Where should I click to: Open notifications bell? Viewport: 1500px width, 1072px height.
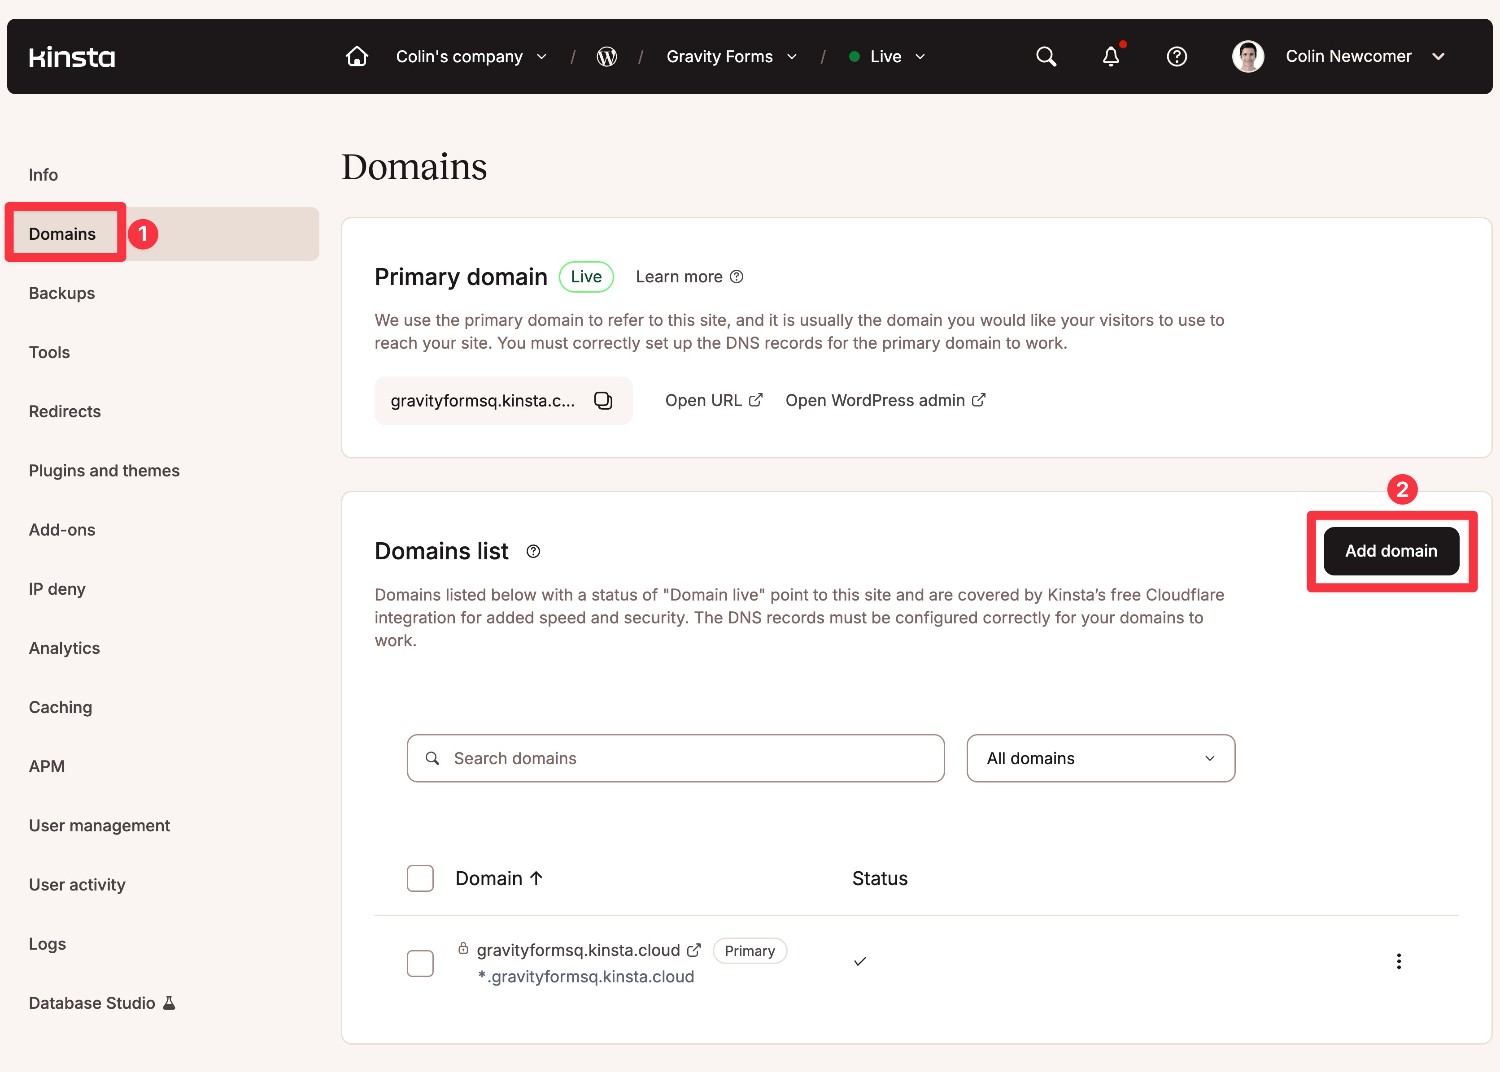1111,56
